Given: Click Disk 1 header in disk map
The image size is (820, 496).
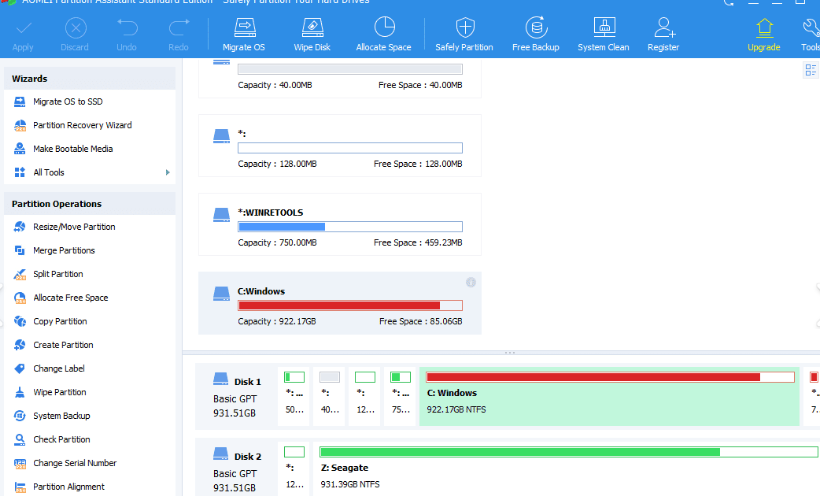Looking at the screenshot, I should point(236,396).
